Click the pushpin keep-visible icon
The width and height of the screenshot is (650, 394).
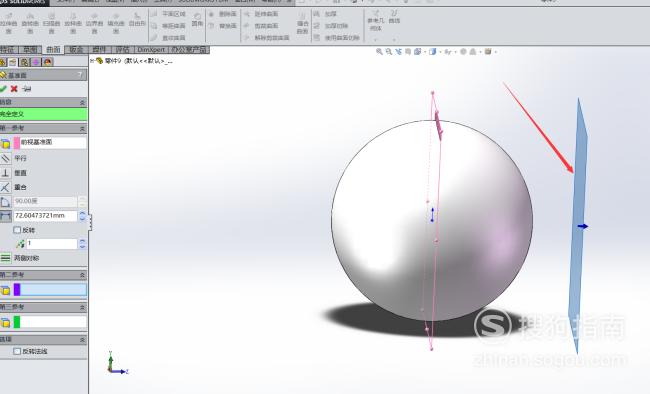coord(27,88)
